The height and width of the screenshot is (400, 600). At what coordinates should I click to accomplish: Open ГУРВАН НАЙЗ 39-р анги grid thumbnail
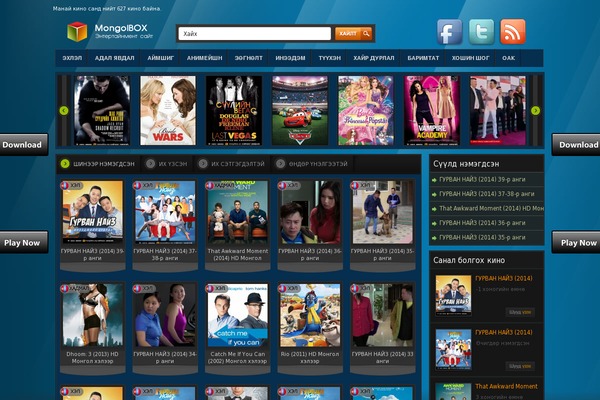pyautogui.click(x=93, y=212)
